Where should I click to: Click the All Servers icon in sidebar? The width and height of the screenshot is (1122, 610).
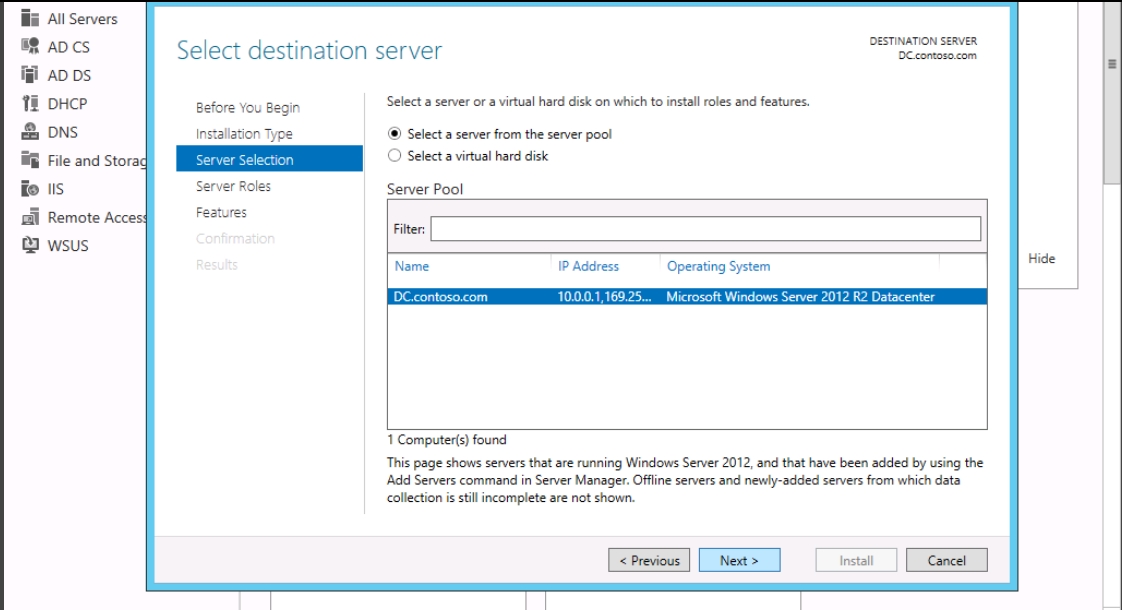point(30,18)
